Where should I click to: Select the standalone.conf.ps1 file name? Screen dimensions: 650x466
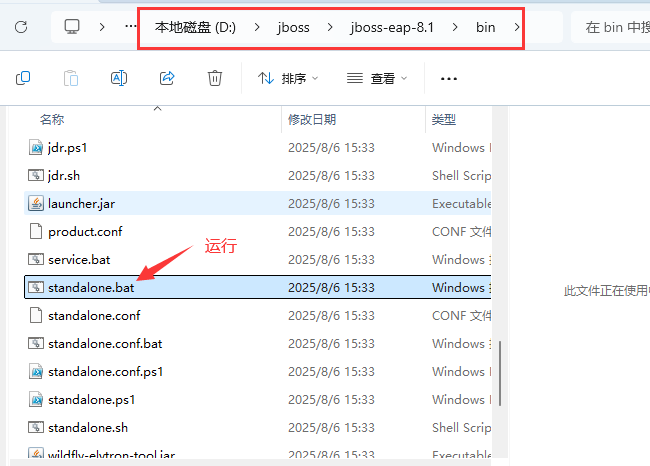tap(105, 371)
